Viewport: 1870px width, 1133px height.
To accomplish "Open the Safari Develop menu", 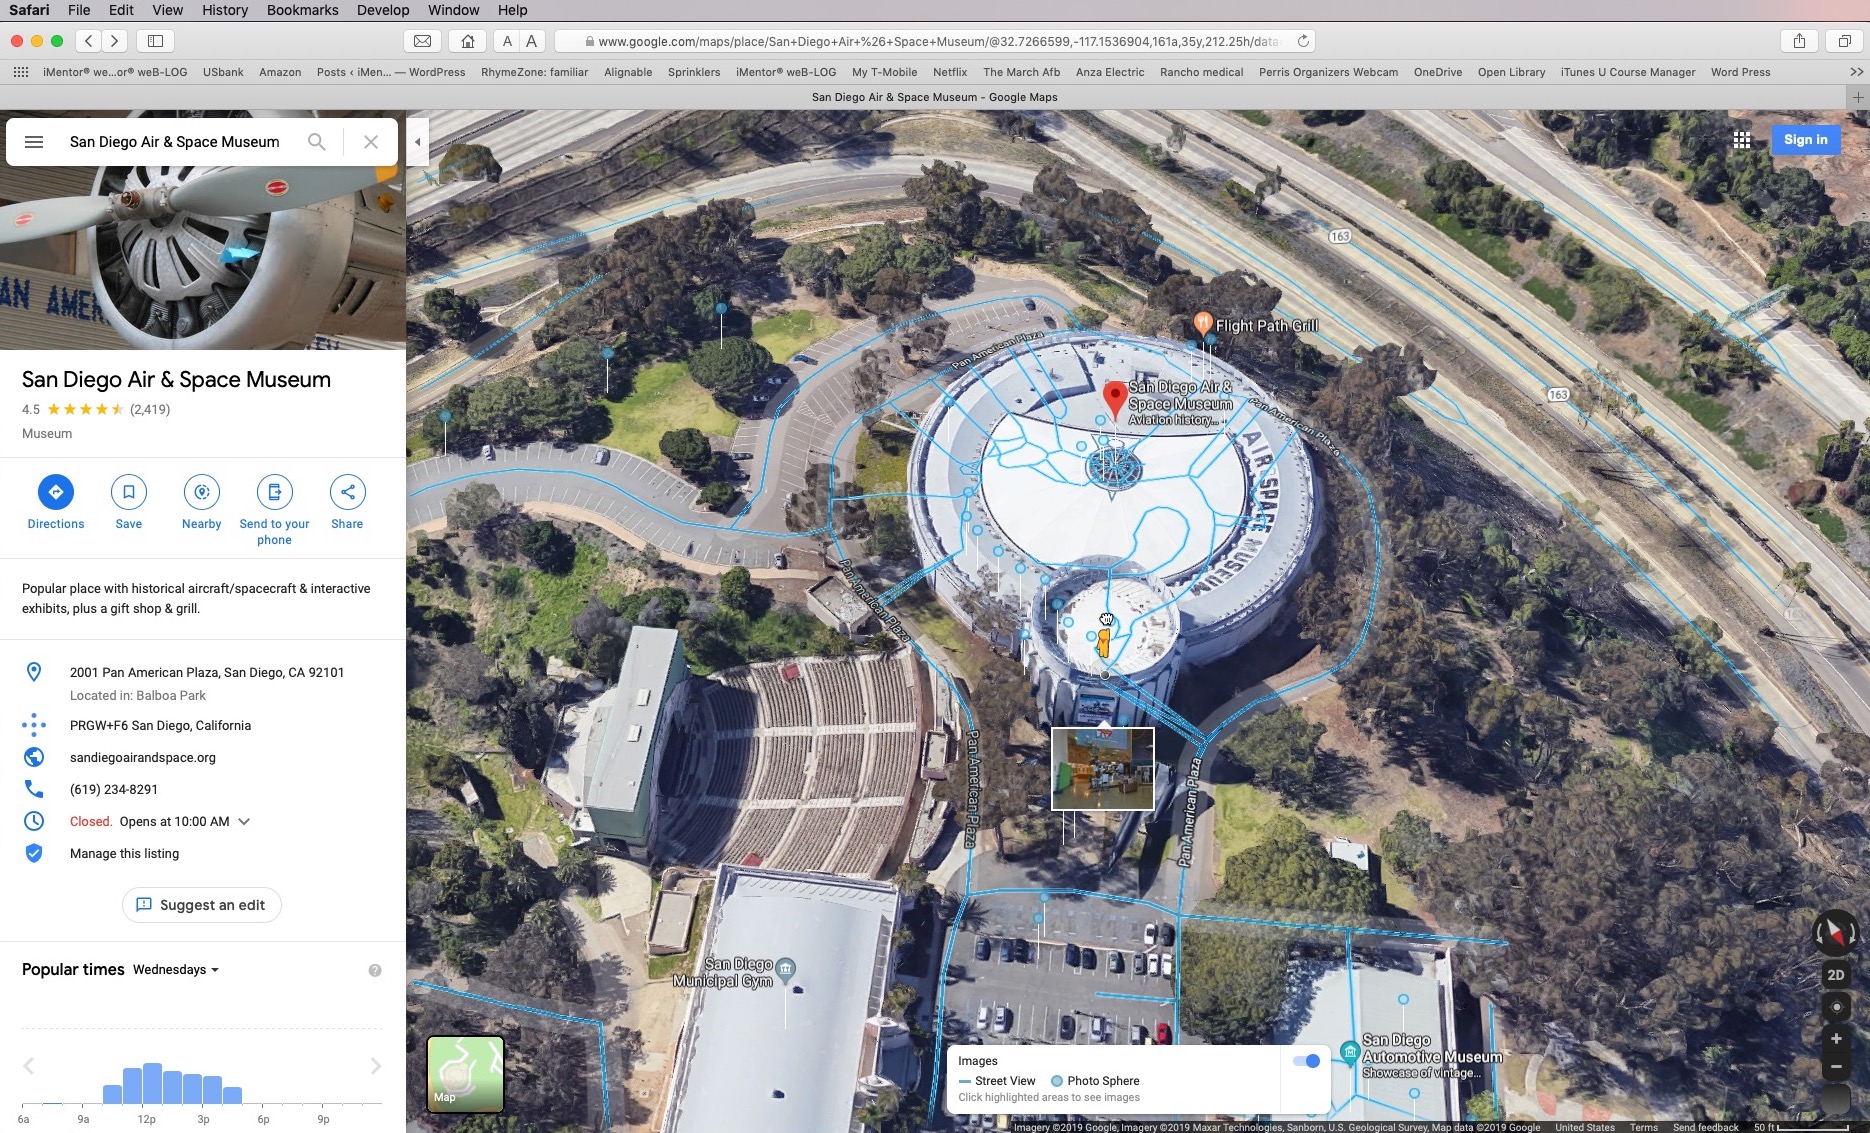I will coord(383,10).
